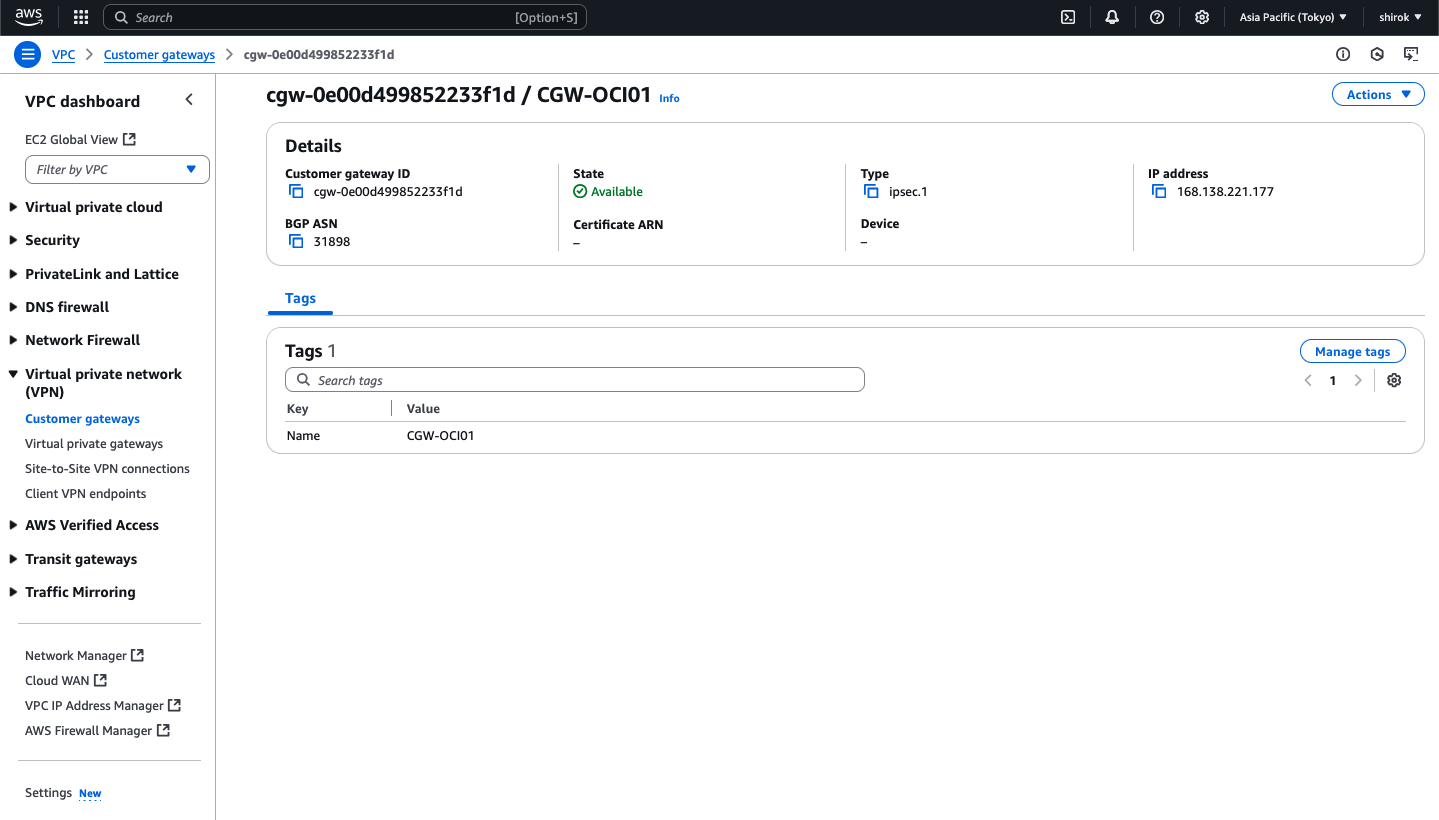Focus the Search tags field
Image resolution: width=1439 pixels, height=820 pixels.
pos(575,380)
